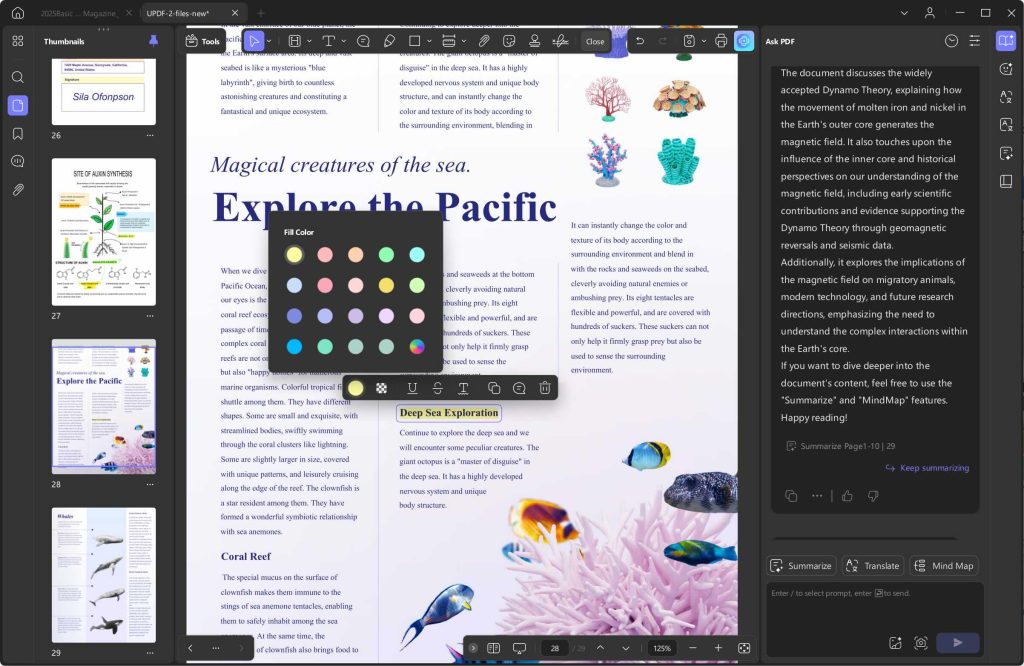Expand the text tool dropdown arrow
Screen dimensions: 1024x666
(x=343, y=41)
